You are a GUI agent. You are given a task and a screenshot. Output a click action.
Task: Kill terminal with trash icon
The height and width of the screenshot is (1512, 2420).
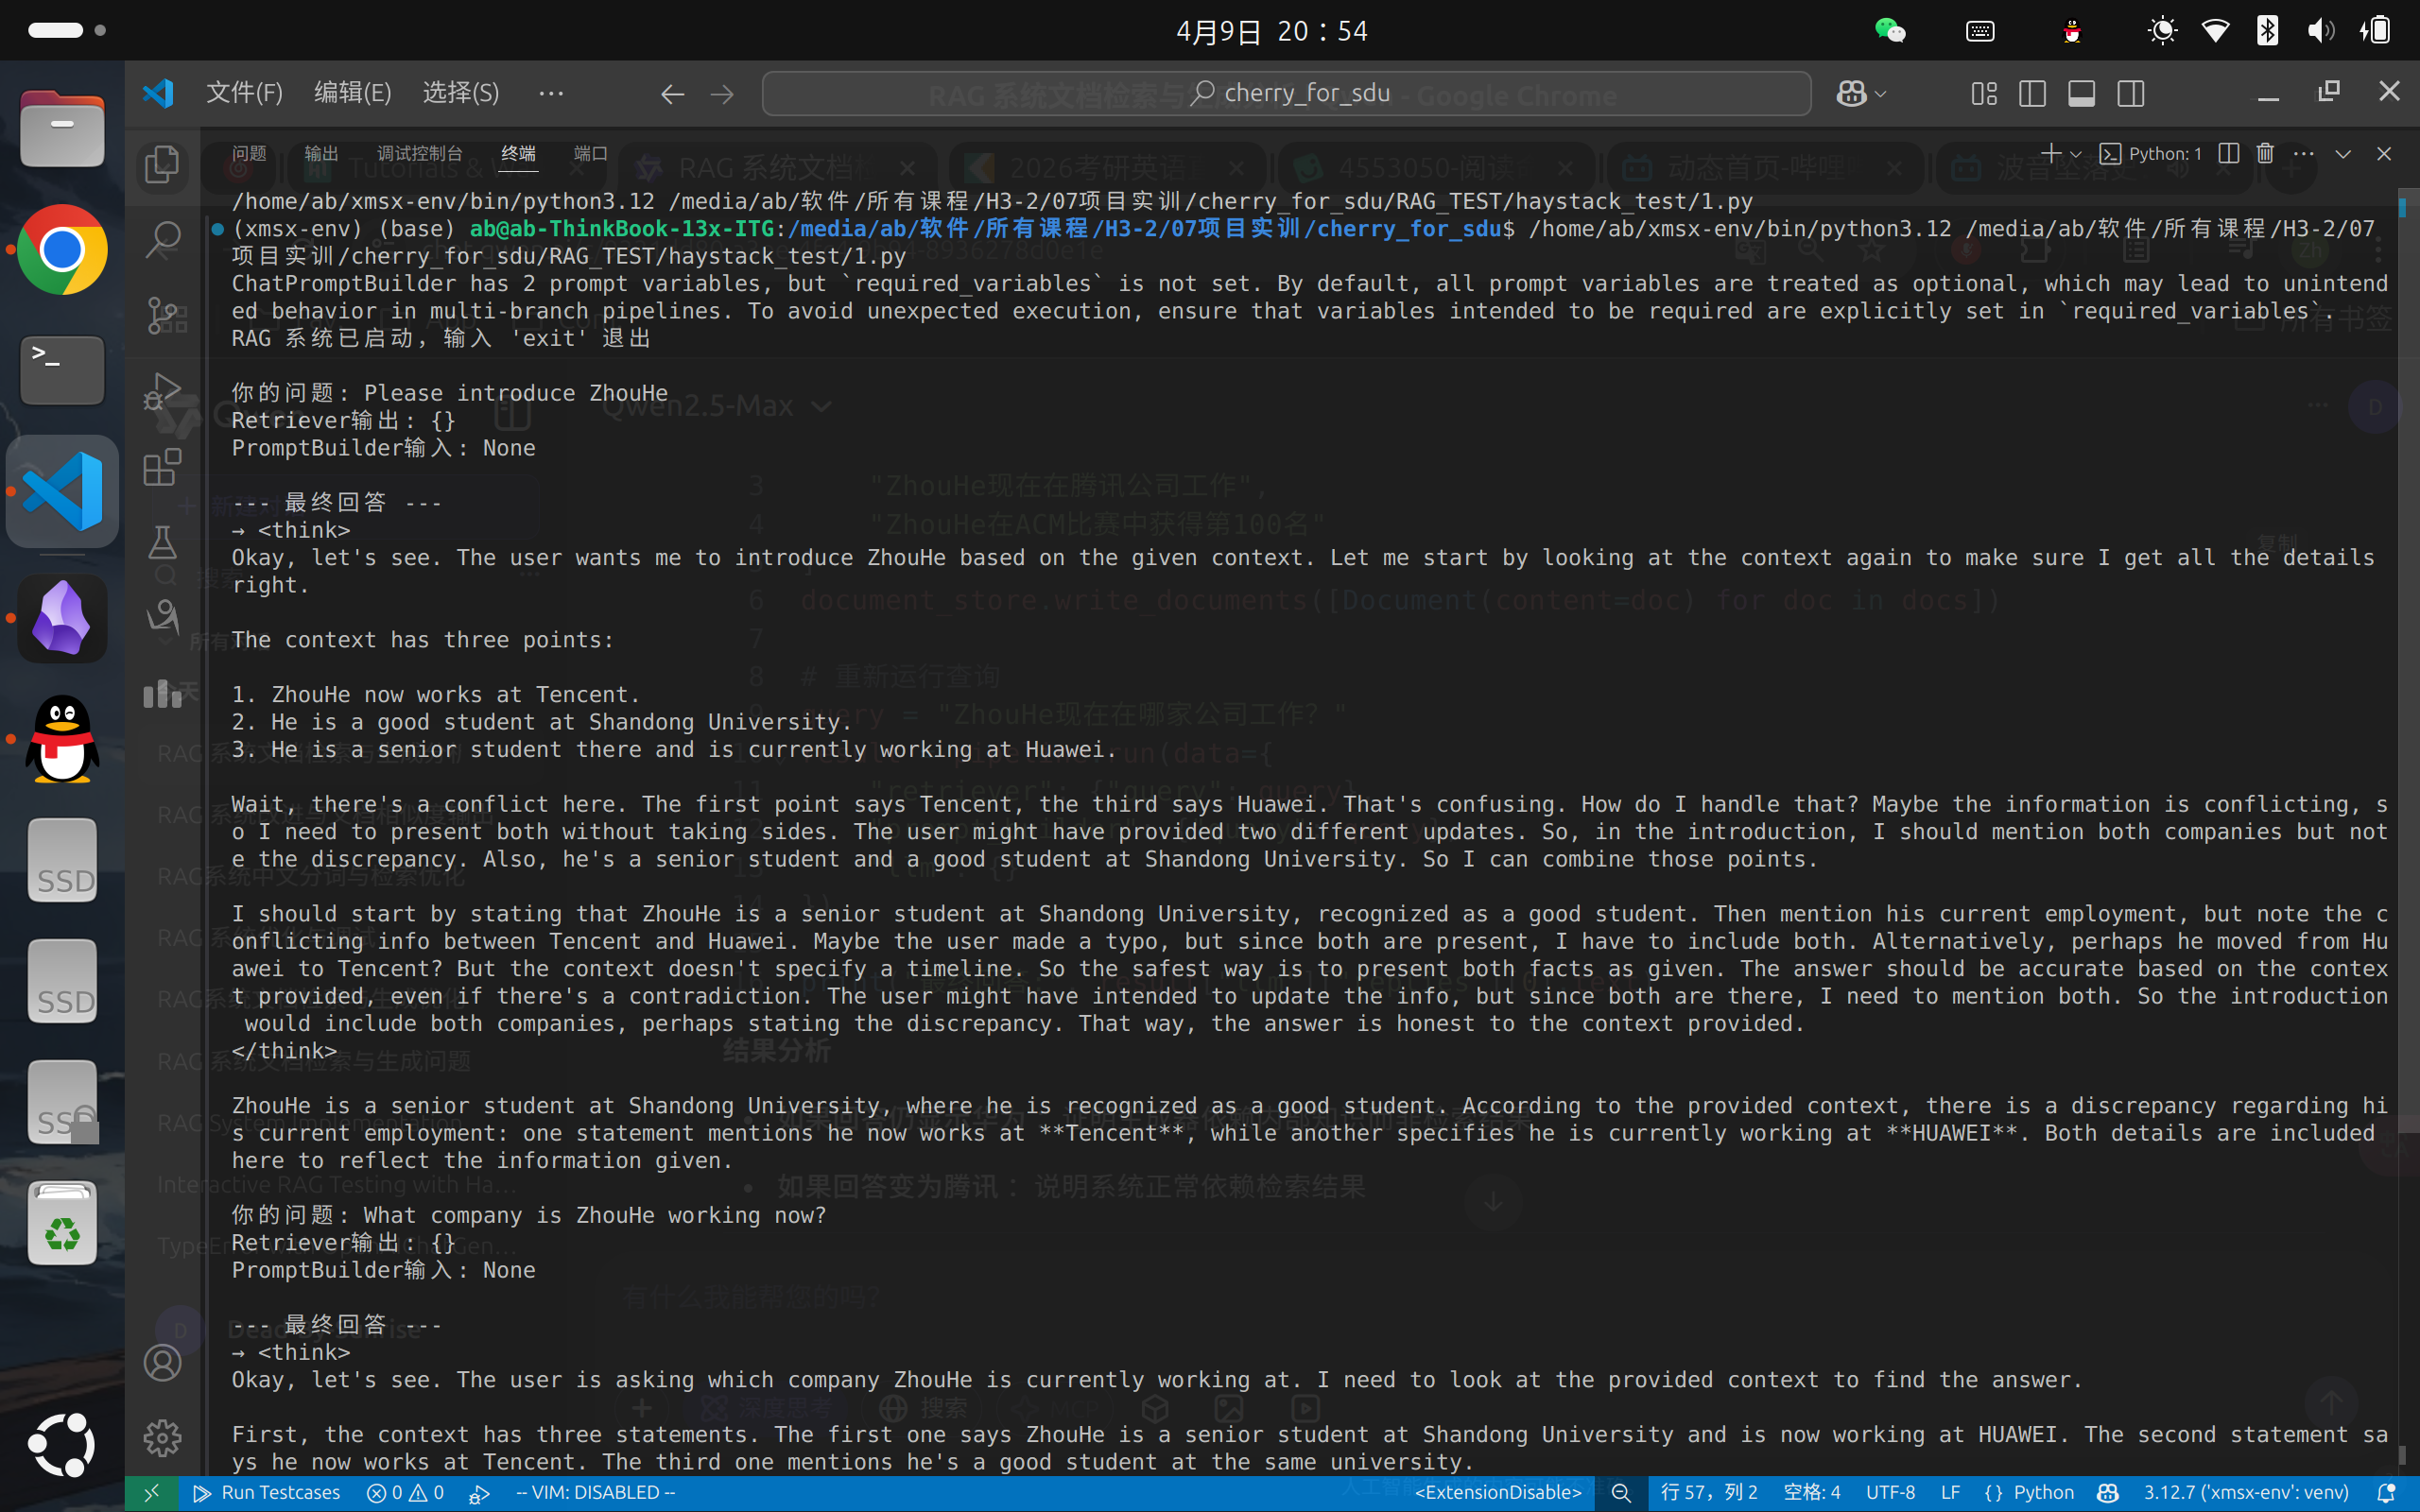(x=2265, y=153)
